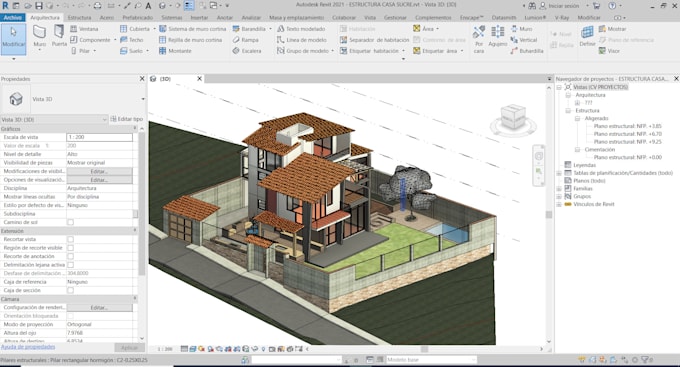Select Grupo de modelo tool
The width and height of the screenshot is (680, 367).
coord(303,51)
